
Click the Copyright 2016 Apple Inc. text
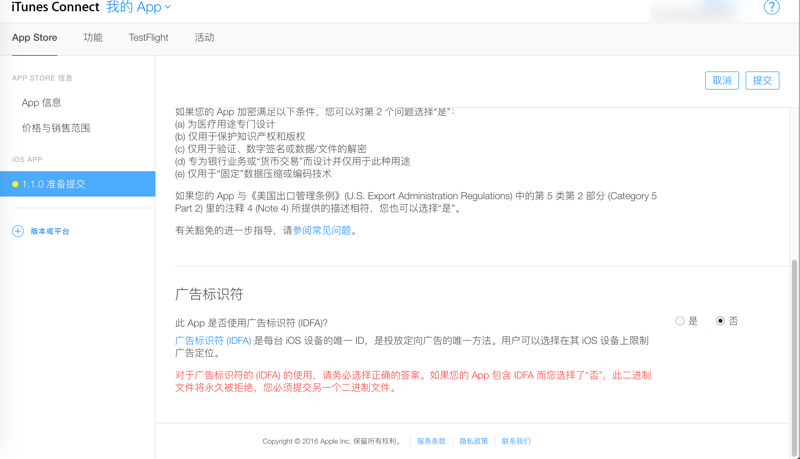pos(331,441)
